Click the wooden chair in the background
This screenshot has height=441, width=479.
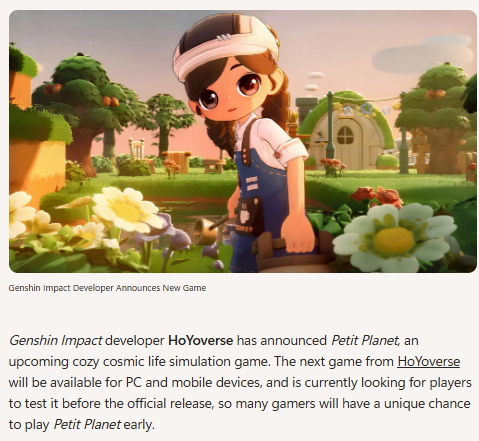point(137,148)
